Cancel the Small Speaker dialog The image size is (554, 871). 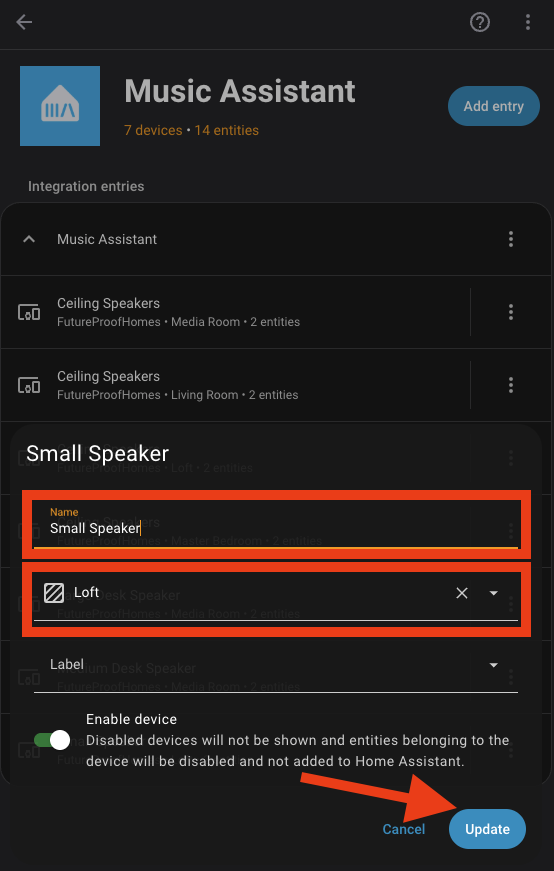point(404,829)
